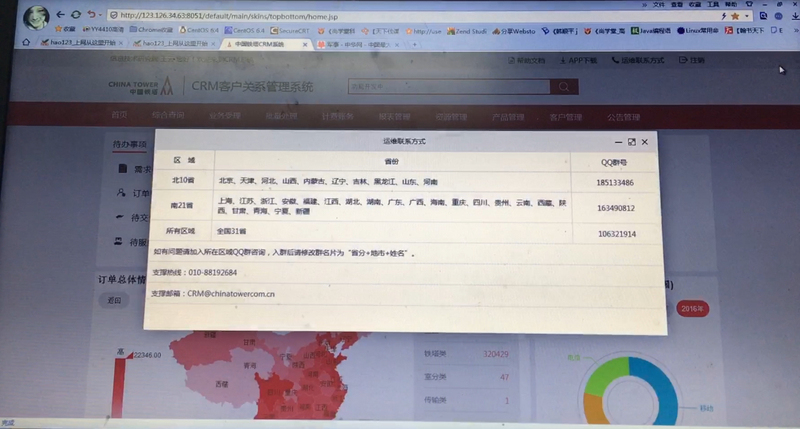This screenshot has width=800, height=429.
Task: Open the Linux常用 bookmark
Action: [697, 31]
